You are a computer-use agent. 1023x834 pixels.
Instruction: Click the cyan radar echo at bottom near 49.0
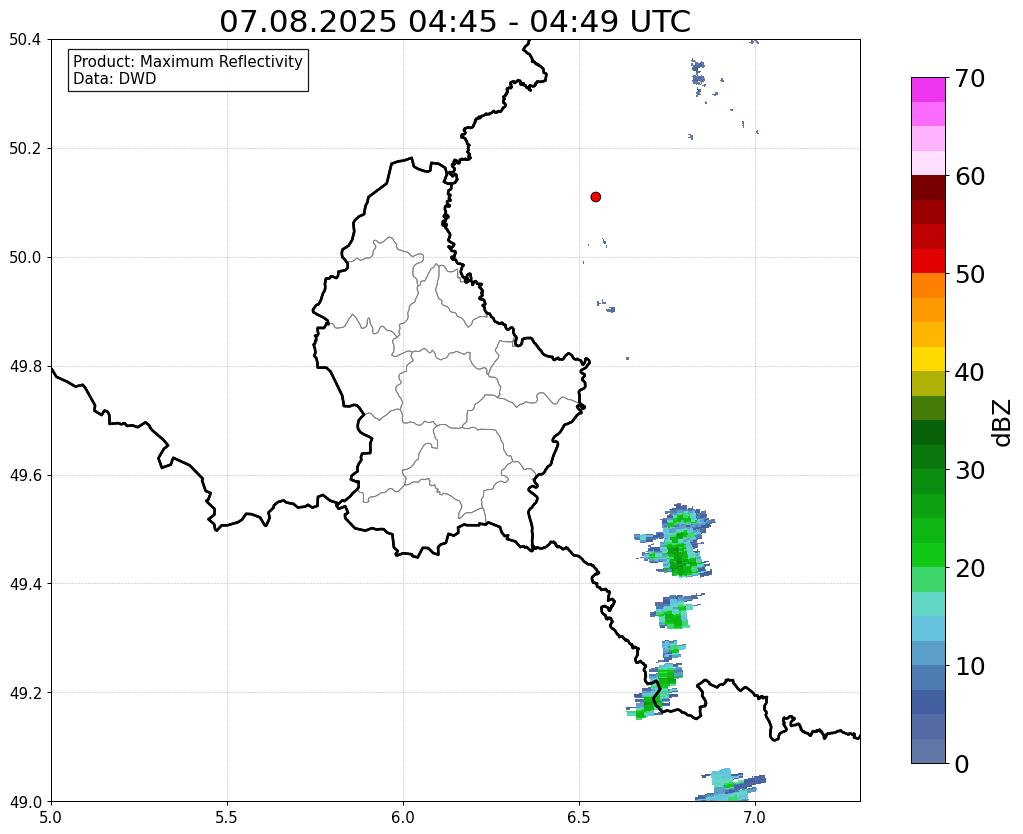(727, 786)
